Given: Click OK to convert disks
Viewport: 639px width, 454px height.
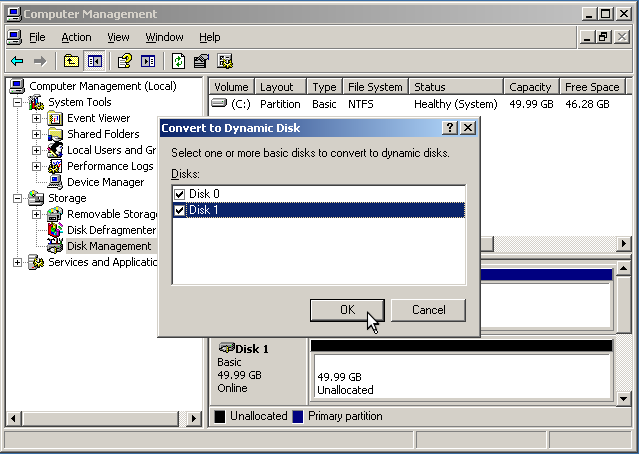Looking at the screenshot, I should 347,310.
